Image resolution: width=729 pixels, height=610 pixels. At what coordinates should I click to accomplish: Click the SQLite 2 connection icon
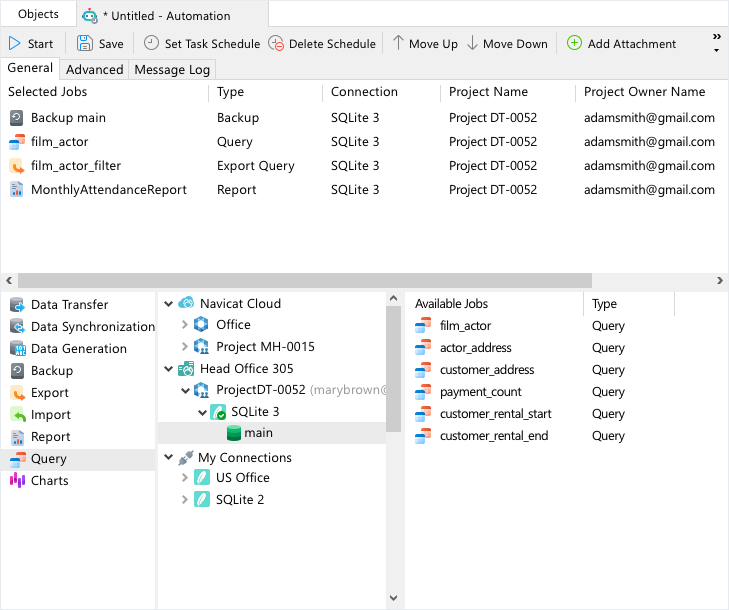click(201, 499)
